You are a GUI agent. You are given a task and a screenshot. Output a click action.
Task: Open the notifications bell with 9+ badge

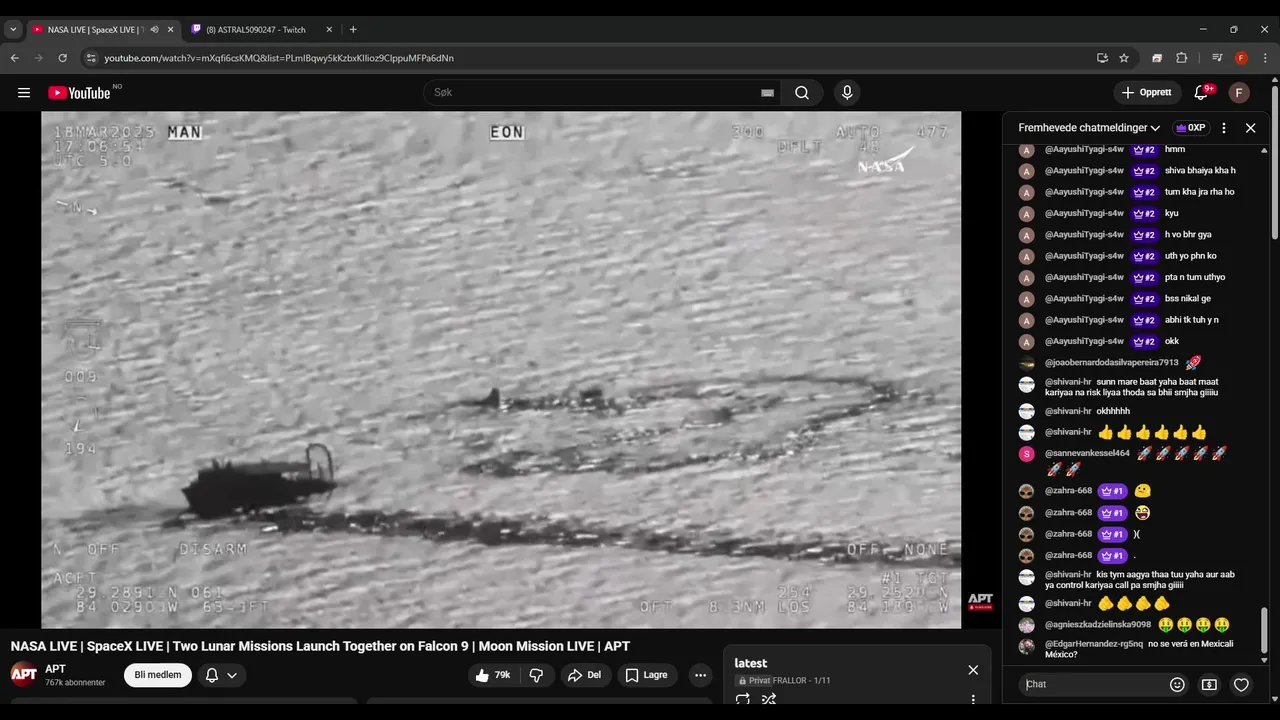[1202, 93]
